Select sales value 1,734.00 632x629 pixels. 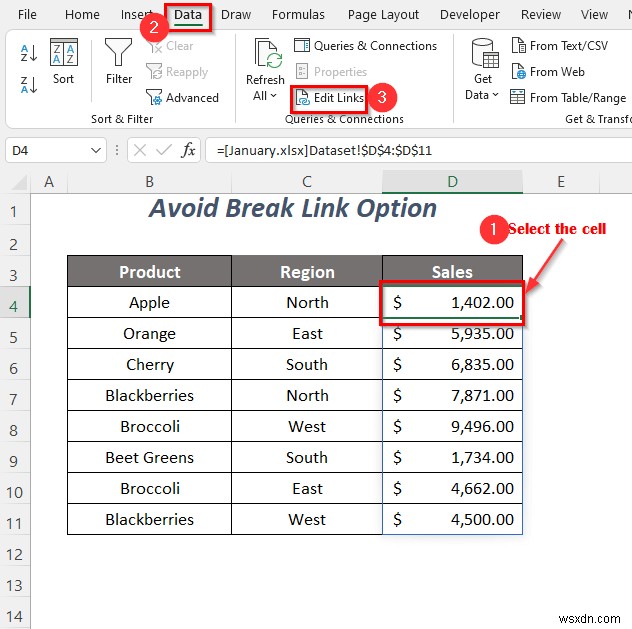click(x=452, y=457)
